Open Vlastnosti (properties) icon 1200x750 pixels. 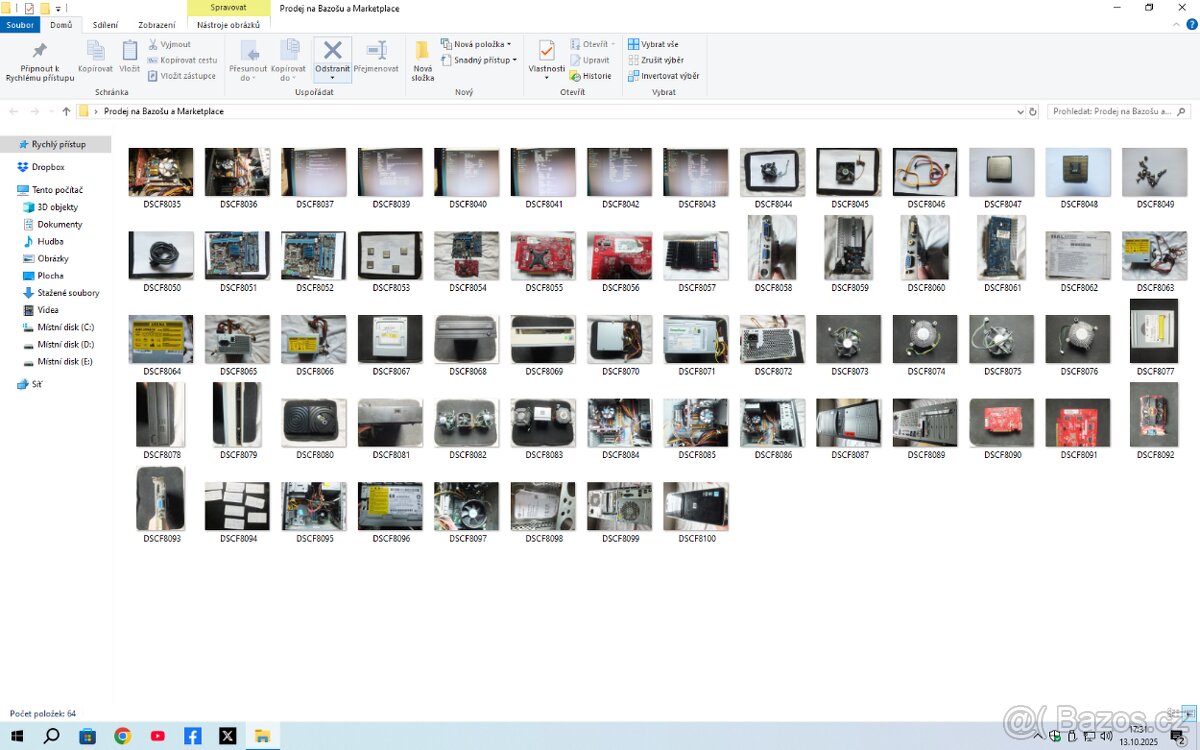click(x=546, y=58)
